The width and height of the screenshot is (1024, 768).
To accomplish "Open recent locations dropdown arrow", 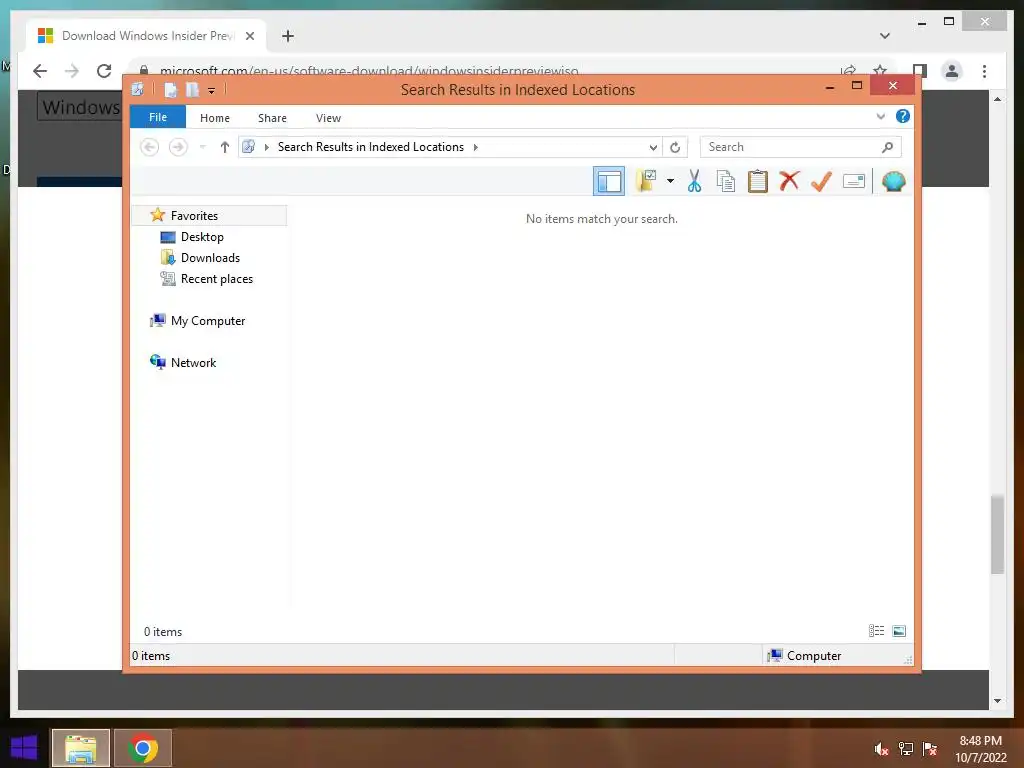I will 202,147.
